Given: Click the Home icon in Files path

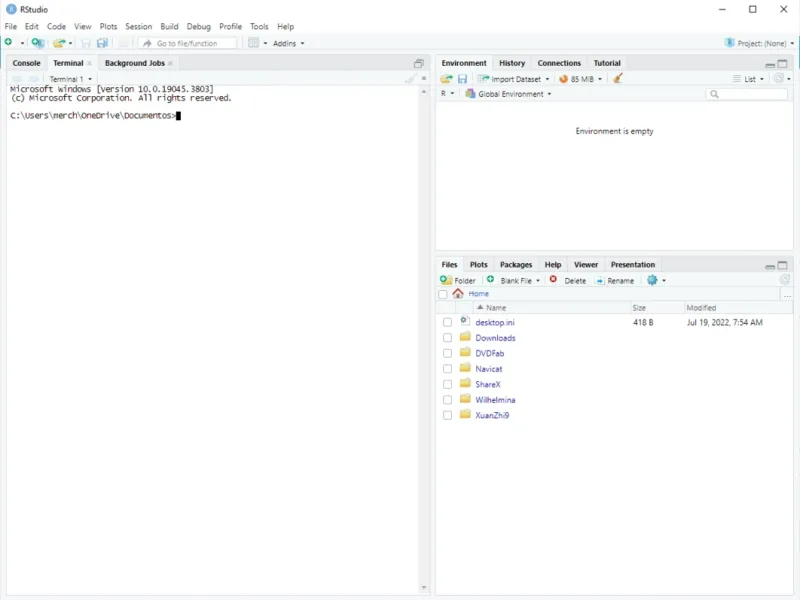Looking at the screenshot, I should 458,293.
